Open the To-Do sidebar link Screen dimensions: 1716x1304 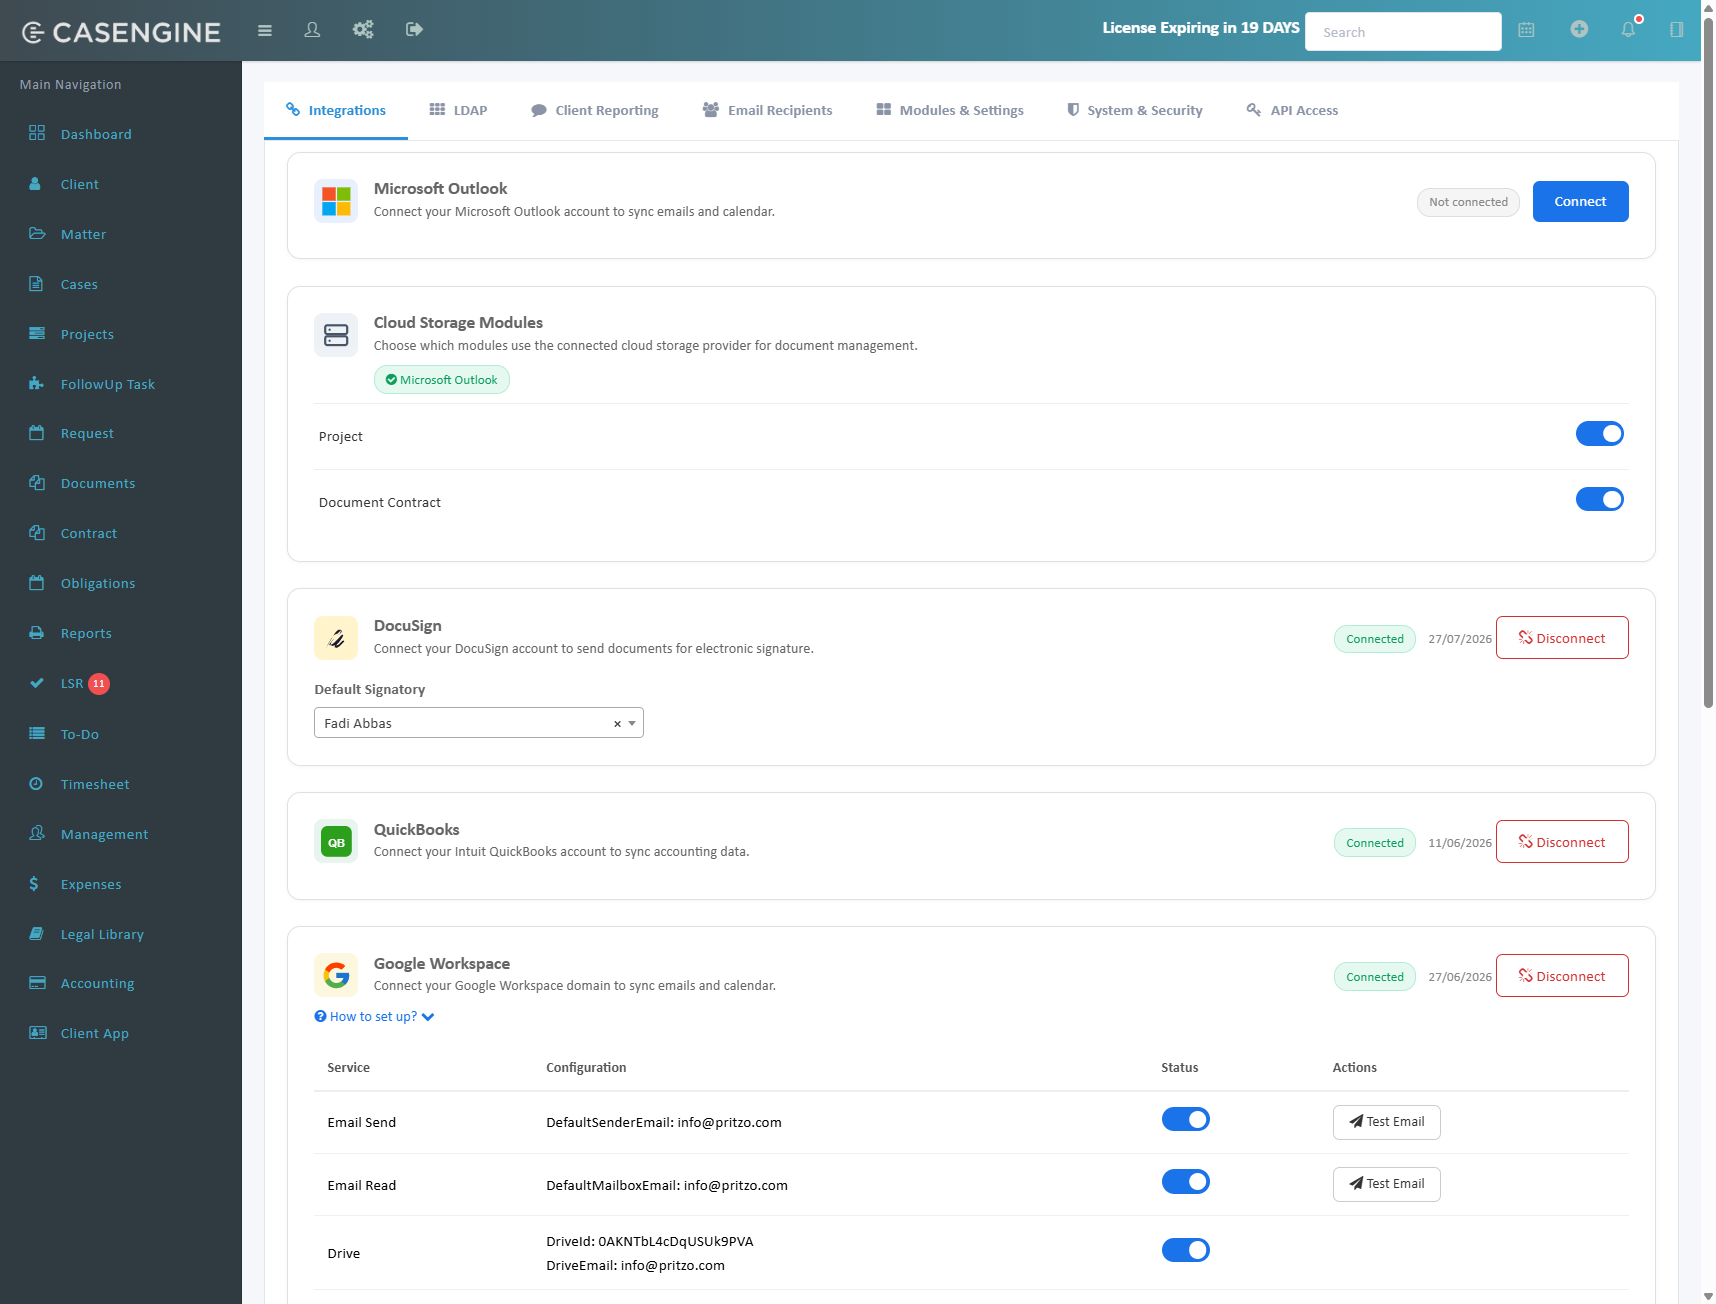(x=80, y=734)
